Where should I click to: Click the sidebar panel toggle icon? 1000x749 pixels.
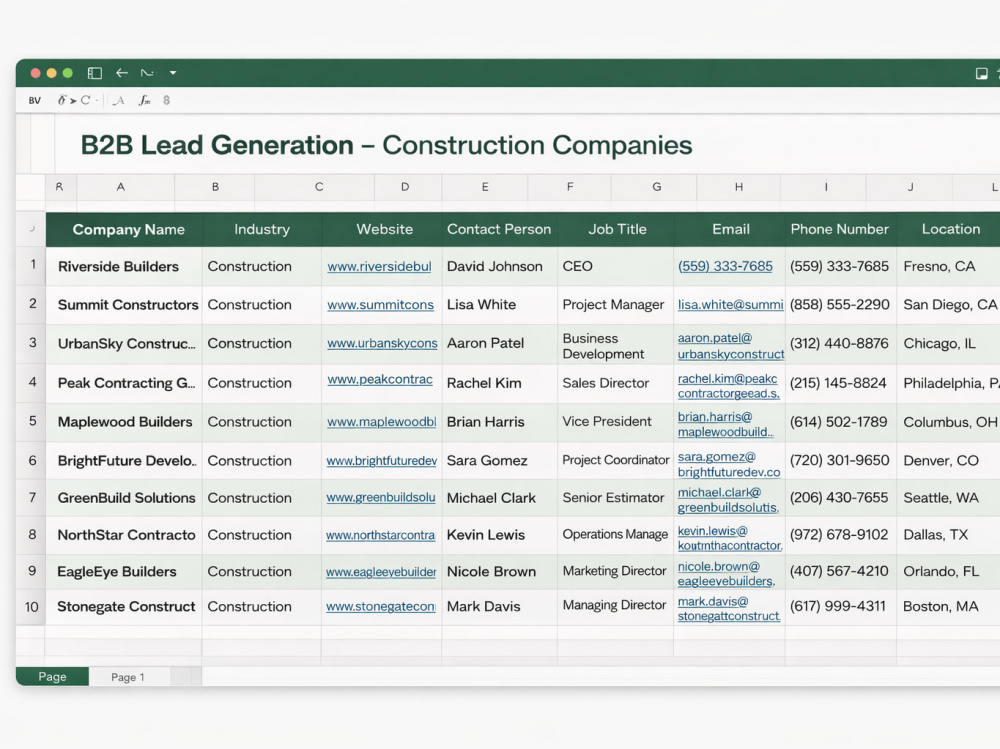(95, 73)
